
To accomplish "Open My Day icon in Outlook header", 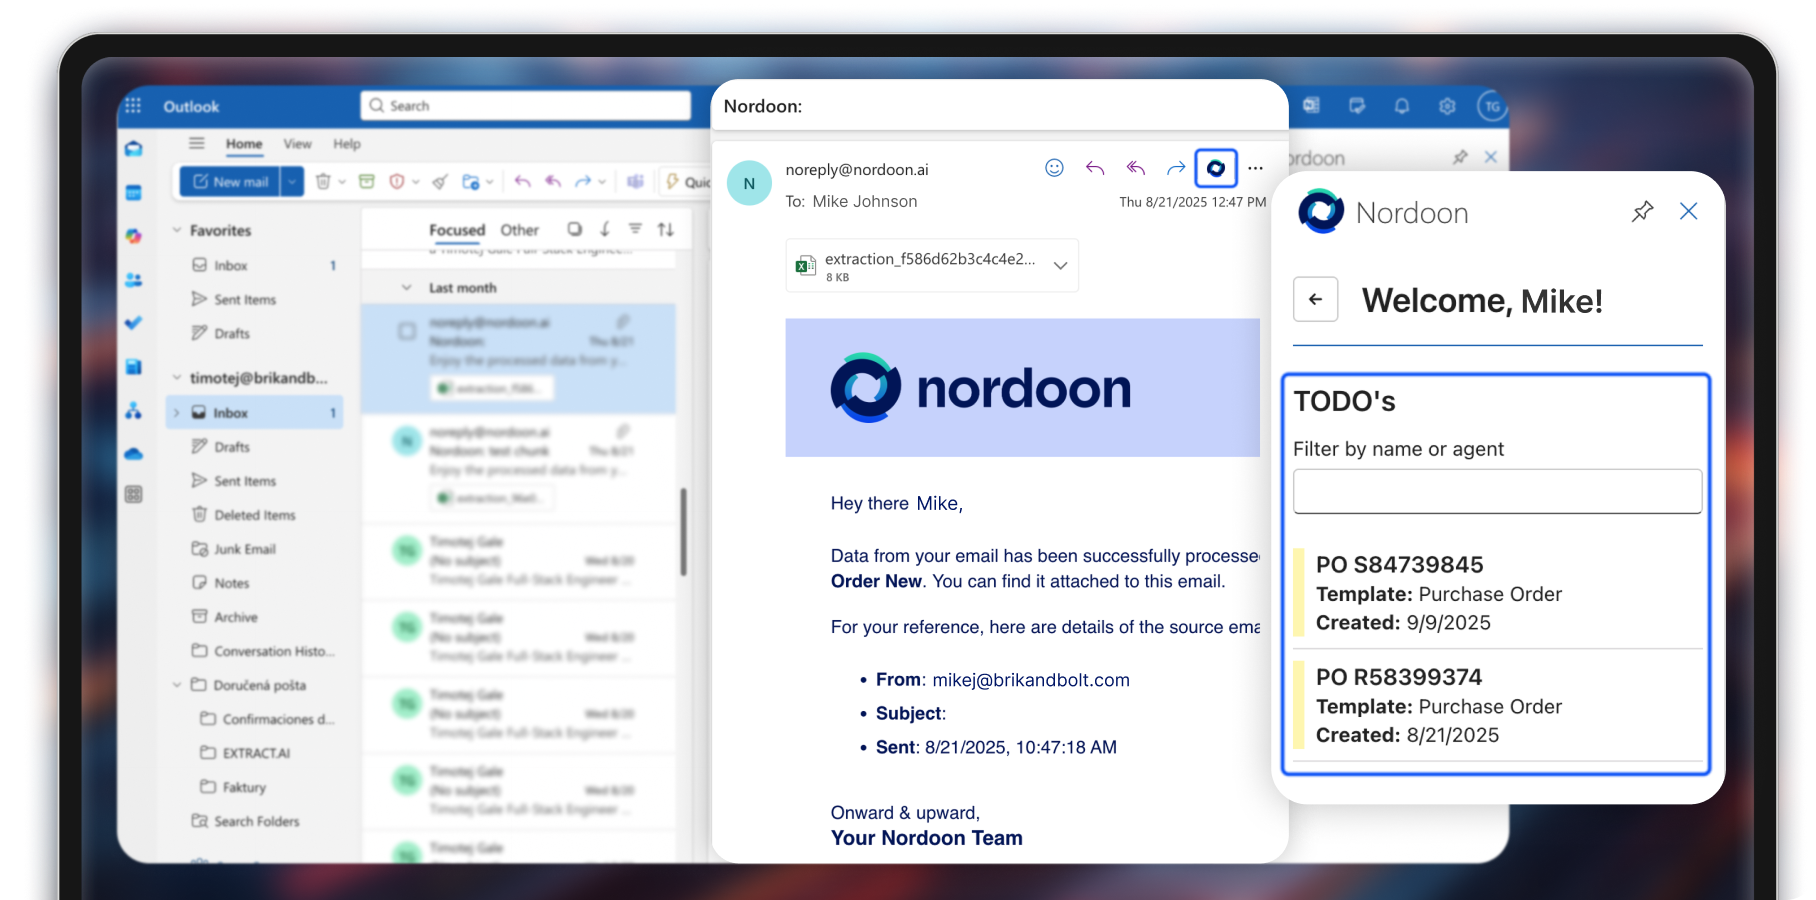I will pos(1357,106).
